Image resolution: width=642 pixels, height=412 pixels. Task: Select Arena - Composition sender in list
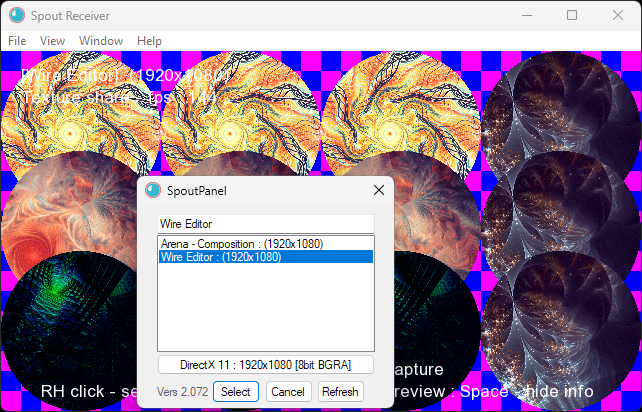coord(236,244)
